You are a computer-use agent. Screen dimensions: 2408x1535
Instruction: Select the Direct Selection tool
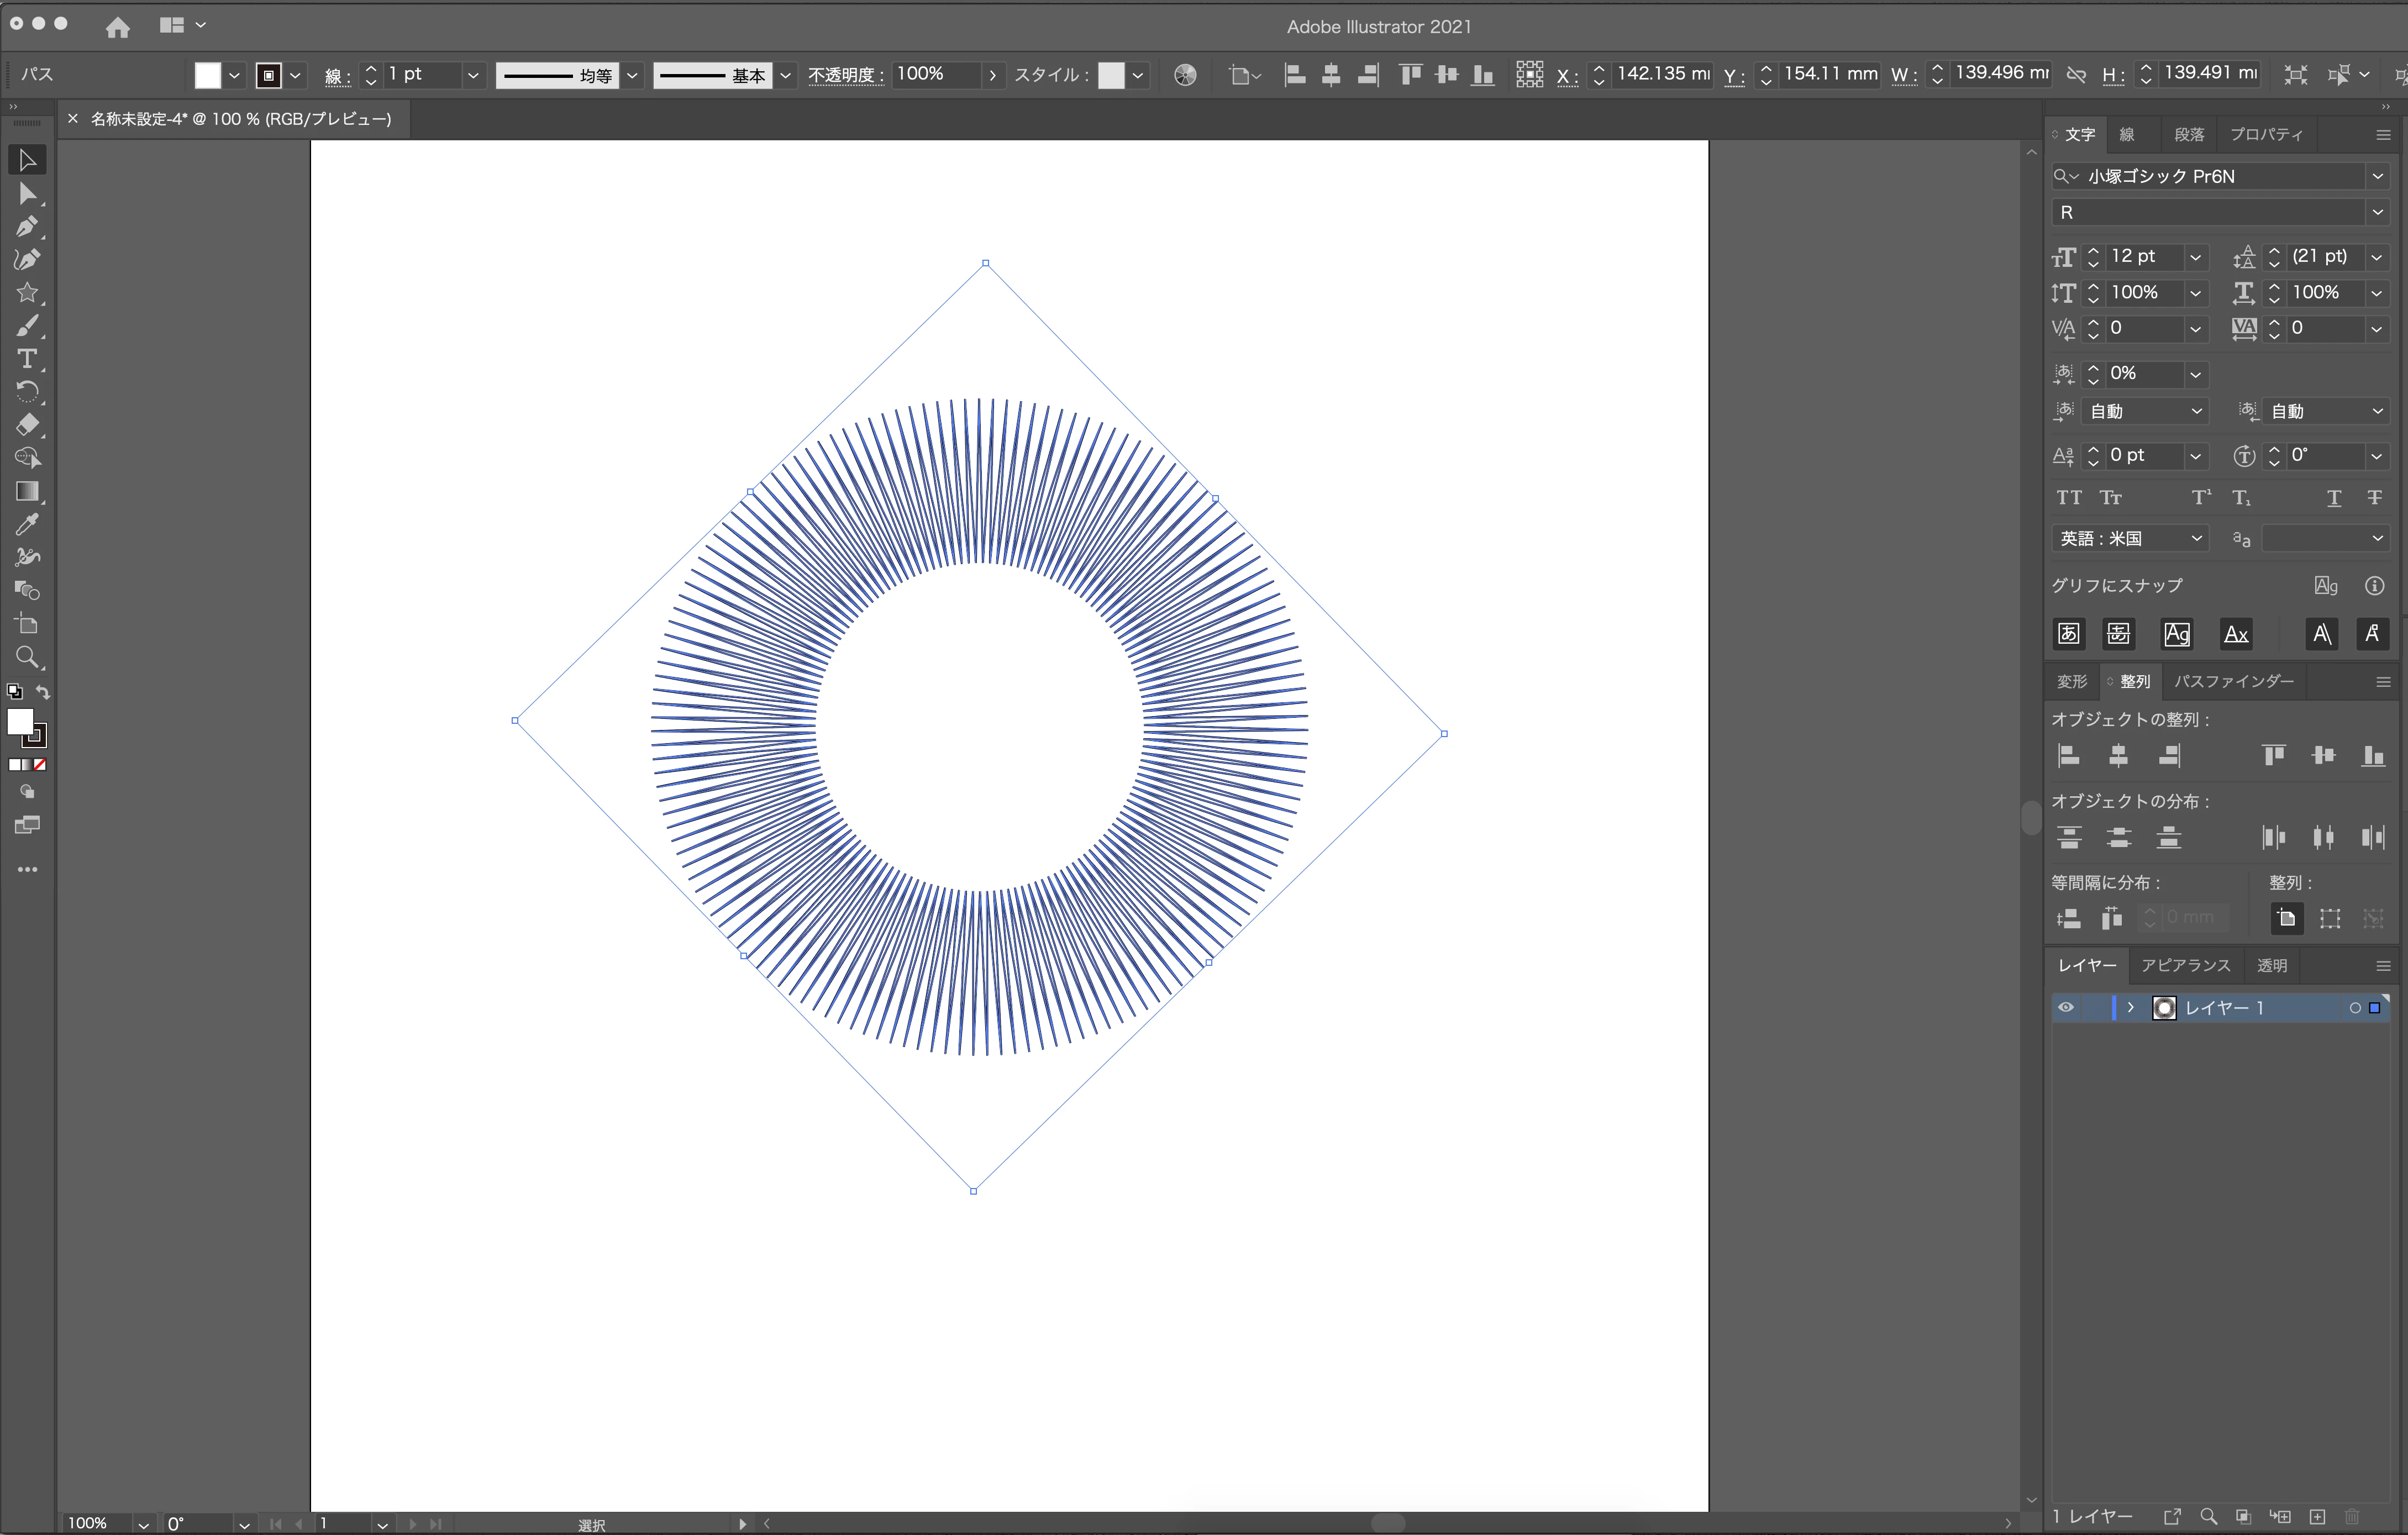[27, 194]
